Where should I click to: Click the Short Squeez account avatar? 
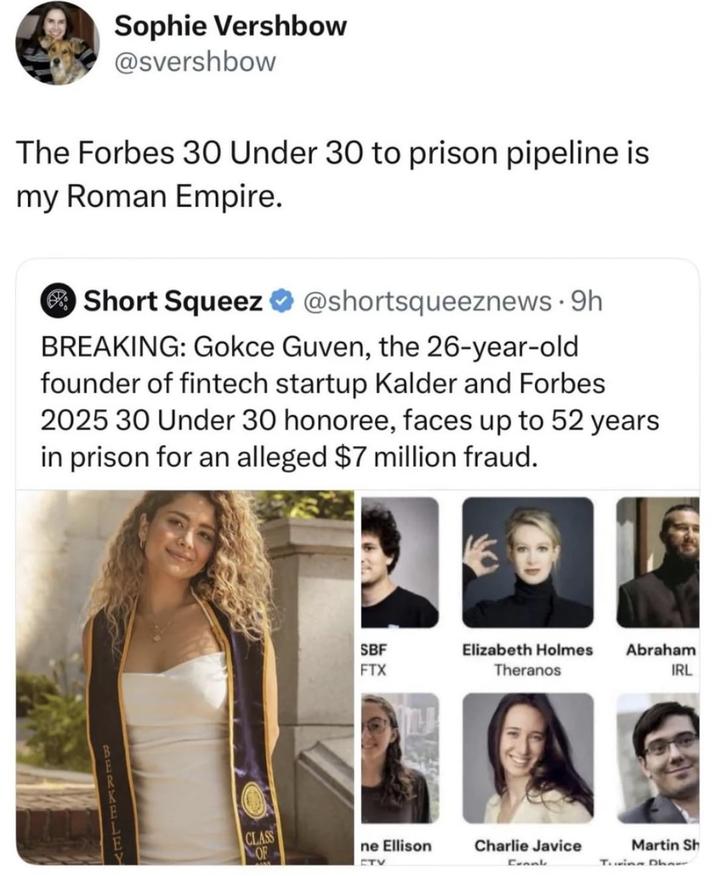click(57, 300)
